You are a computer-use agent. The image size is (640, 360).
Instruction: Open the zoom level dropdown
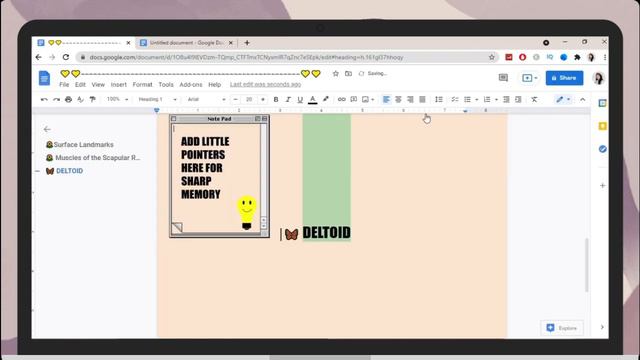(x=117, y=99)
